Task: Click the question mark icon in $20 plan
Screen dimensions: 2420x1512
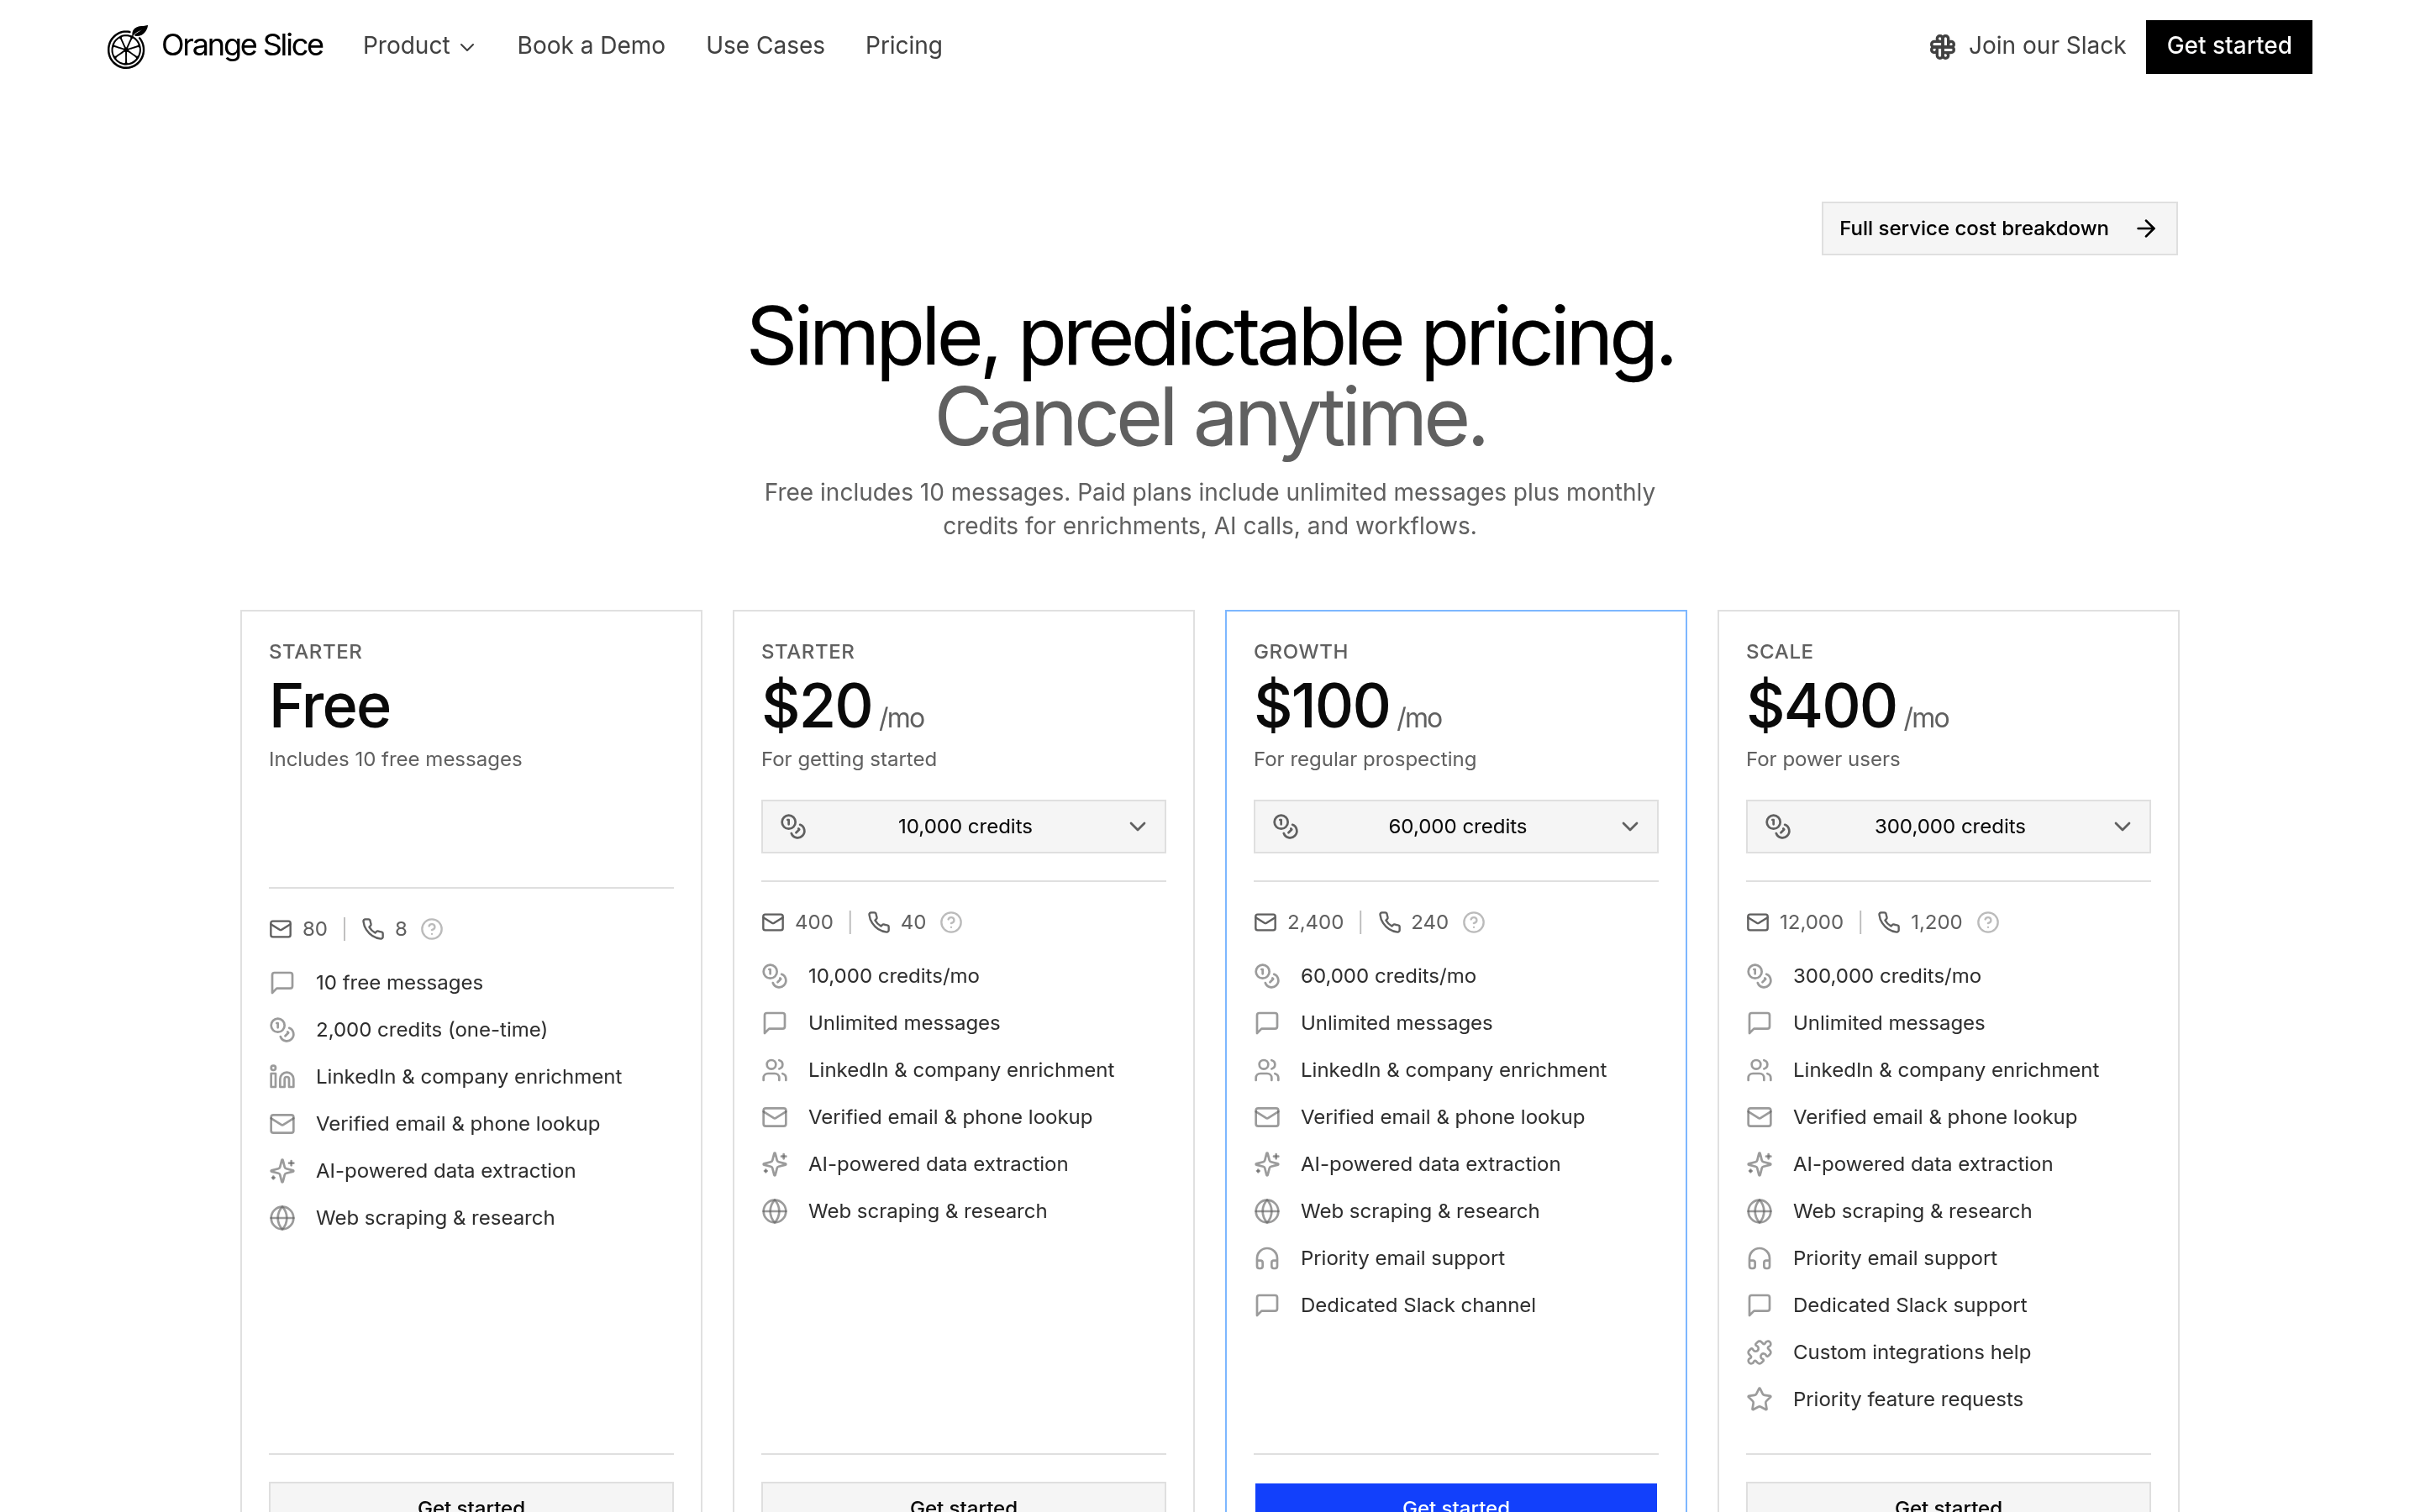Action: point(951,922)
